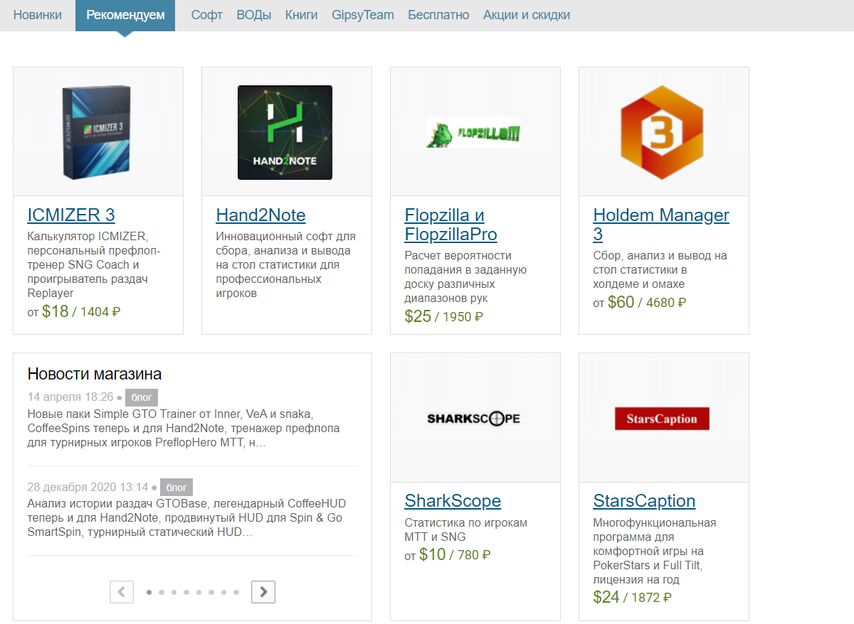The width and height of the screenshot is (854, 624).
Task: Open the Новинки tab
Action: (x=37, y=15)
